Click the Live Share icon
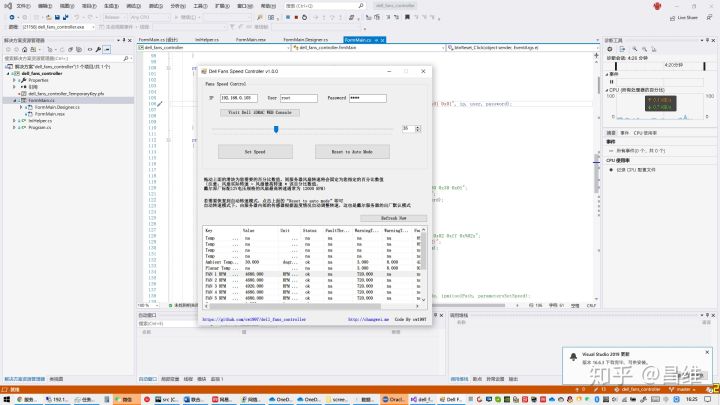The image size is (720, 405). [x=672, y=18]
